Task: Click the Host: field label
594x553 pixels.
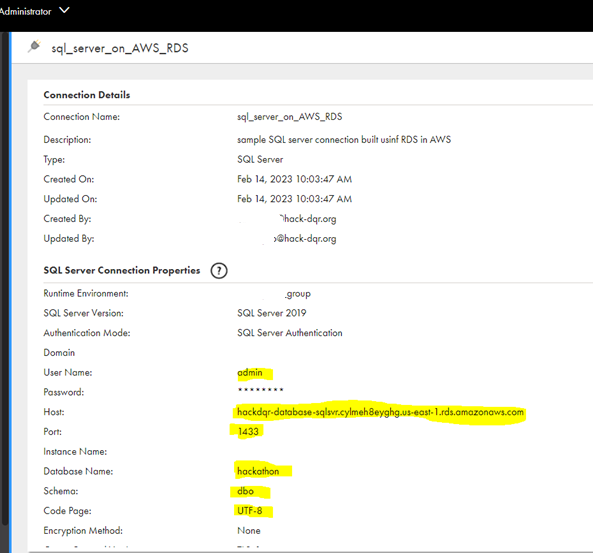Action: tap(54, 412)
